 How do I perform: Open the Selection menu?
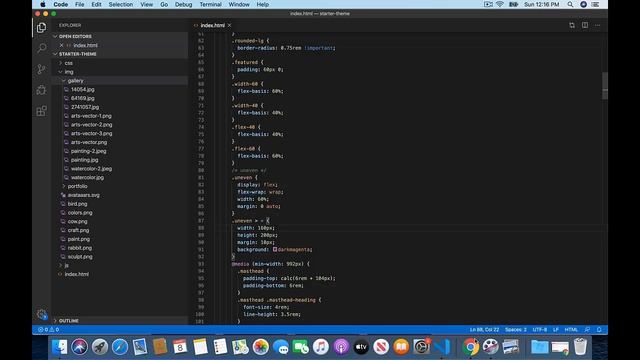point(121,4)
